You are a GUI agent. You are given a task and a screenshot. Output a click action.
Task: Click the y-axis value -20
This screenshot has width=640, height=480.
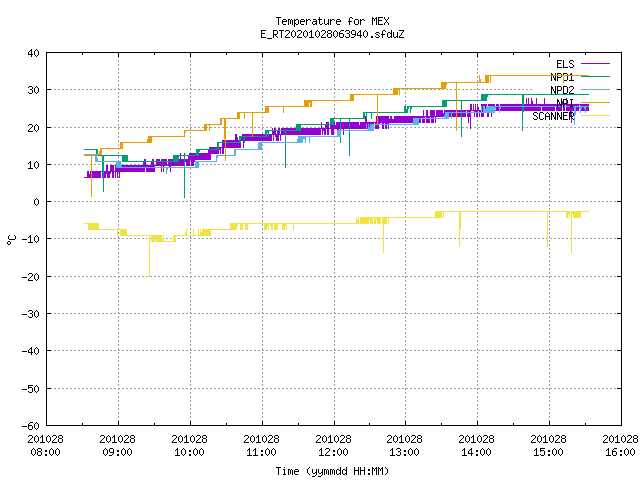pos(31,277)
